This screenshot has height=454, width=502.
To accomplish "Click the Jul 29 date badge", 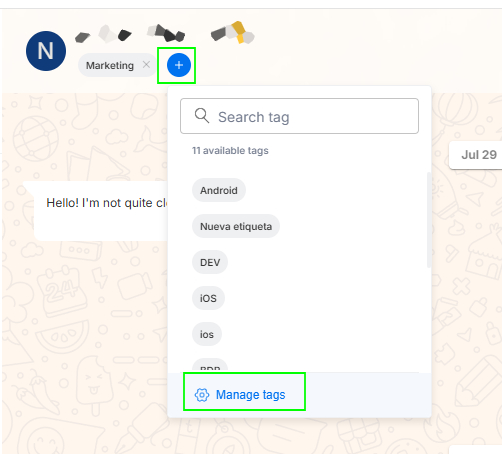I will 476,155.
